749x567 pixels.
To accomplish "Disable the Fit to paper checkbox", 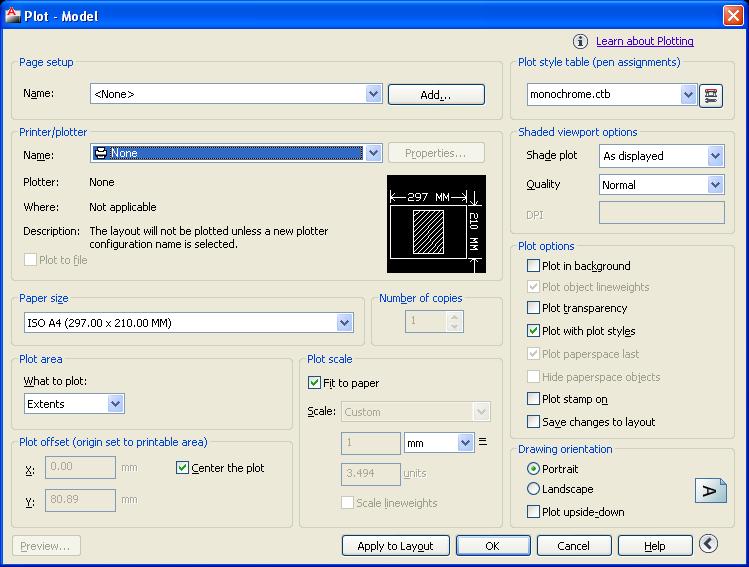I will coord(315,383).
